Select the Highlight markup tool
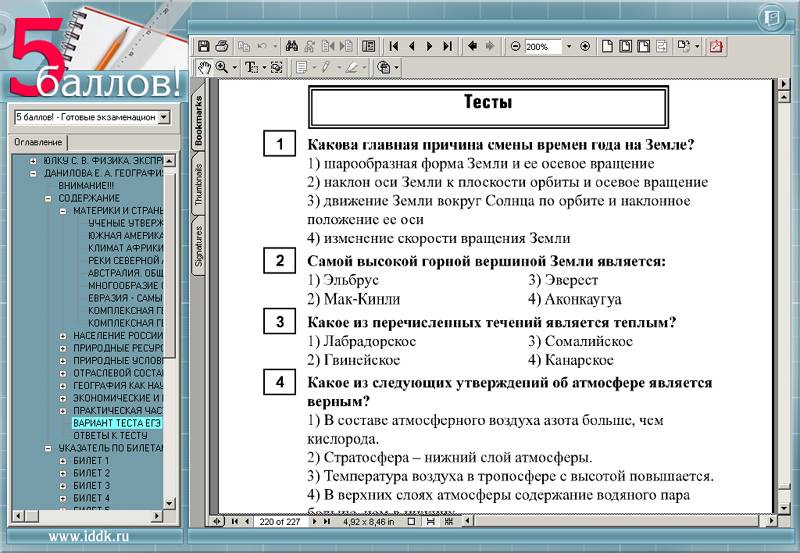This screenshot has width=800, height=553. 352,67
